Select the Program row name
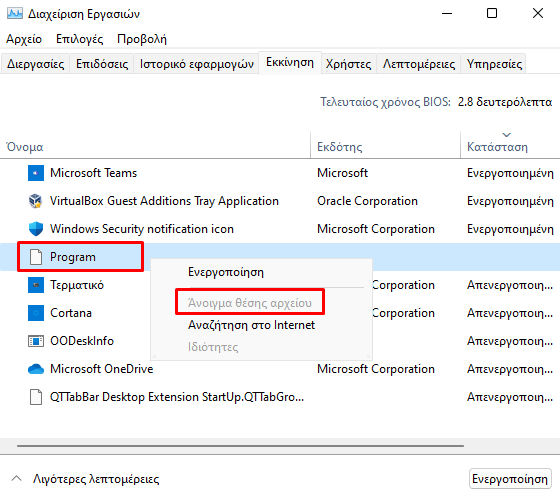This screenshot has height=500, width=560. [73, 257]
